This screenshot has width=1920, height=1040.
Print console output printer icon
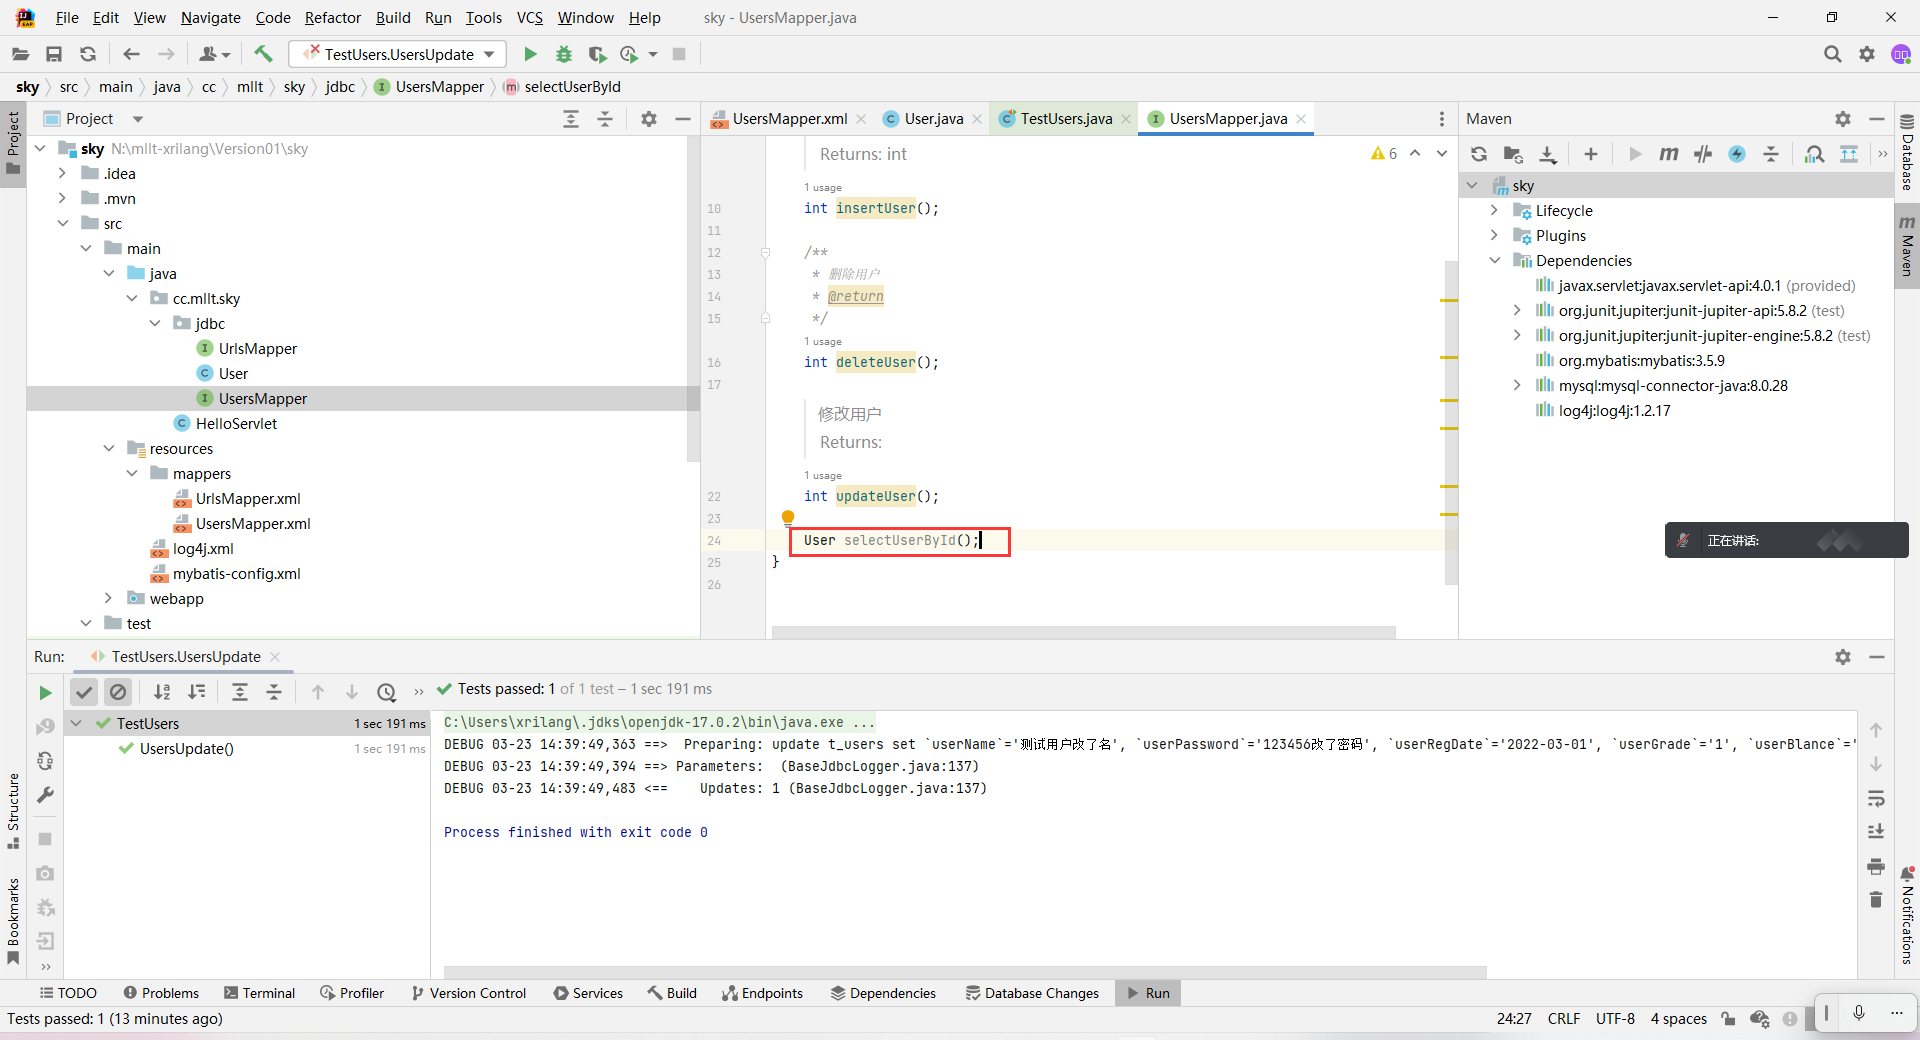click(1876, 866)
